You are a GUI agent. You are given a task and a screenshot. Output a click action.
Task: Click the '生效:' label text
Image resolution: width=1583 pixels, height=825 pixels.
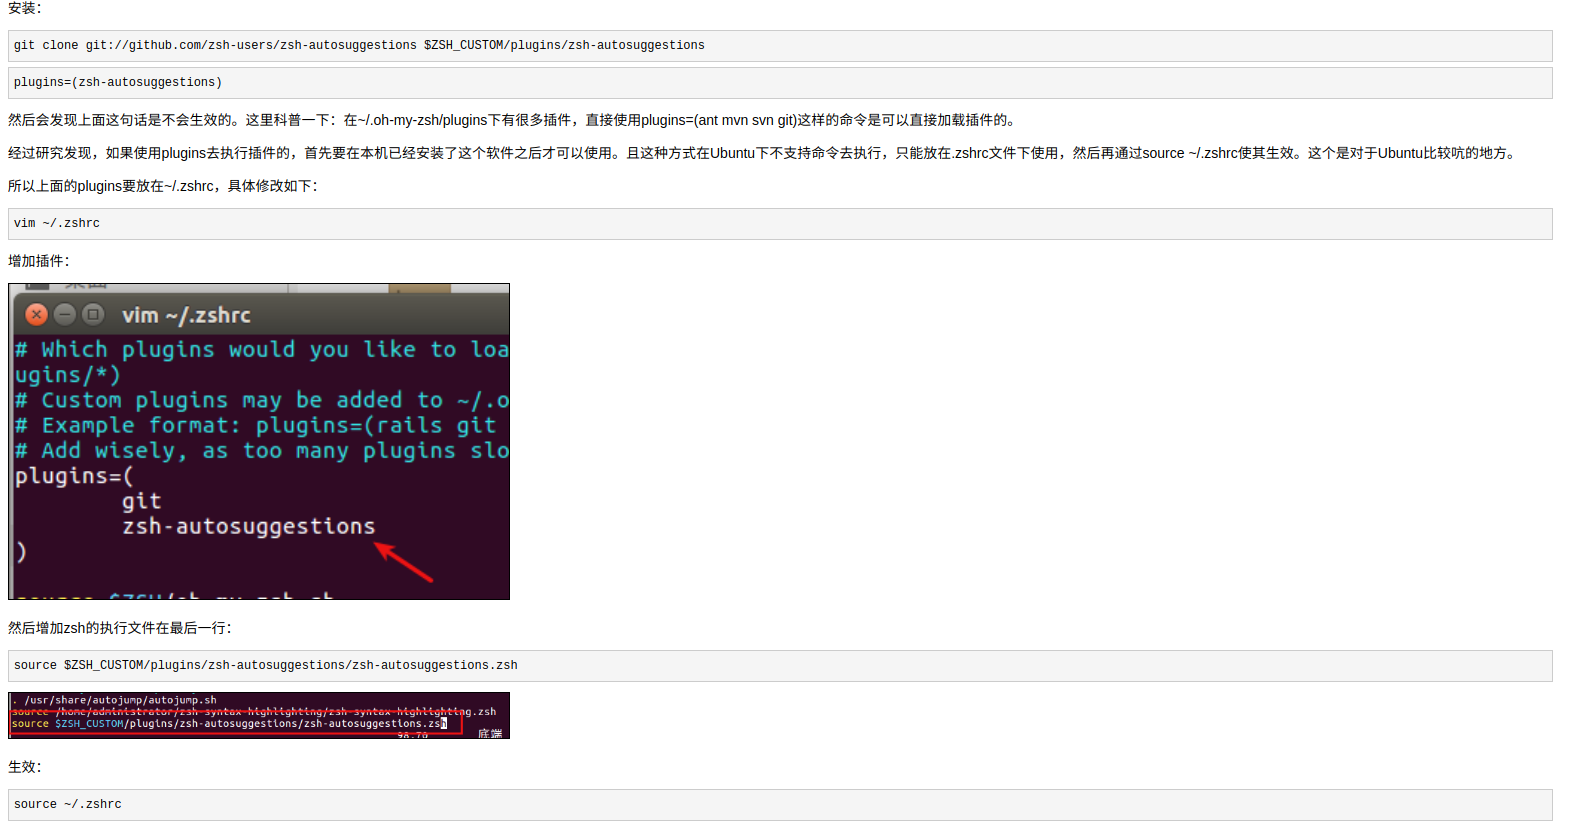[25, 767]
